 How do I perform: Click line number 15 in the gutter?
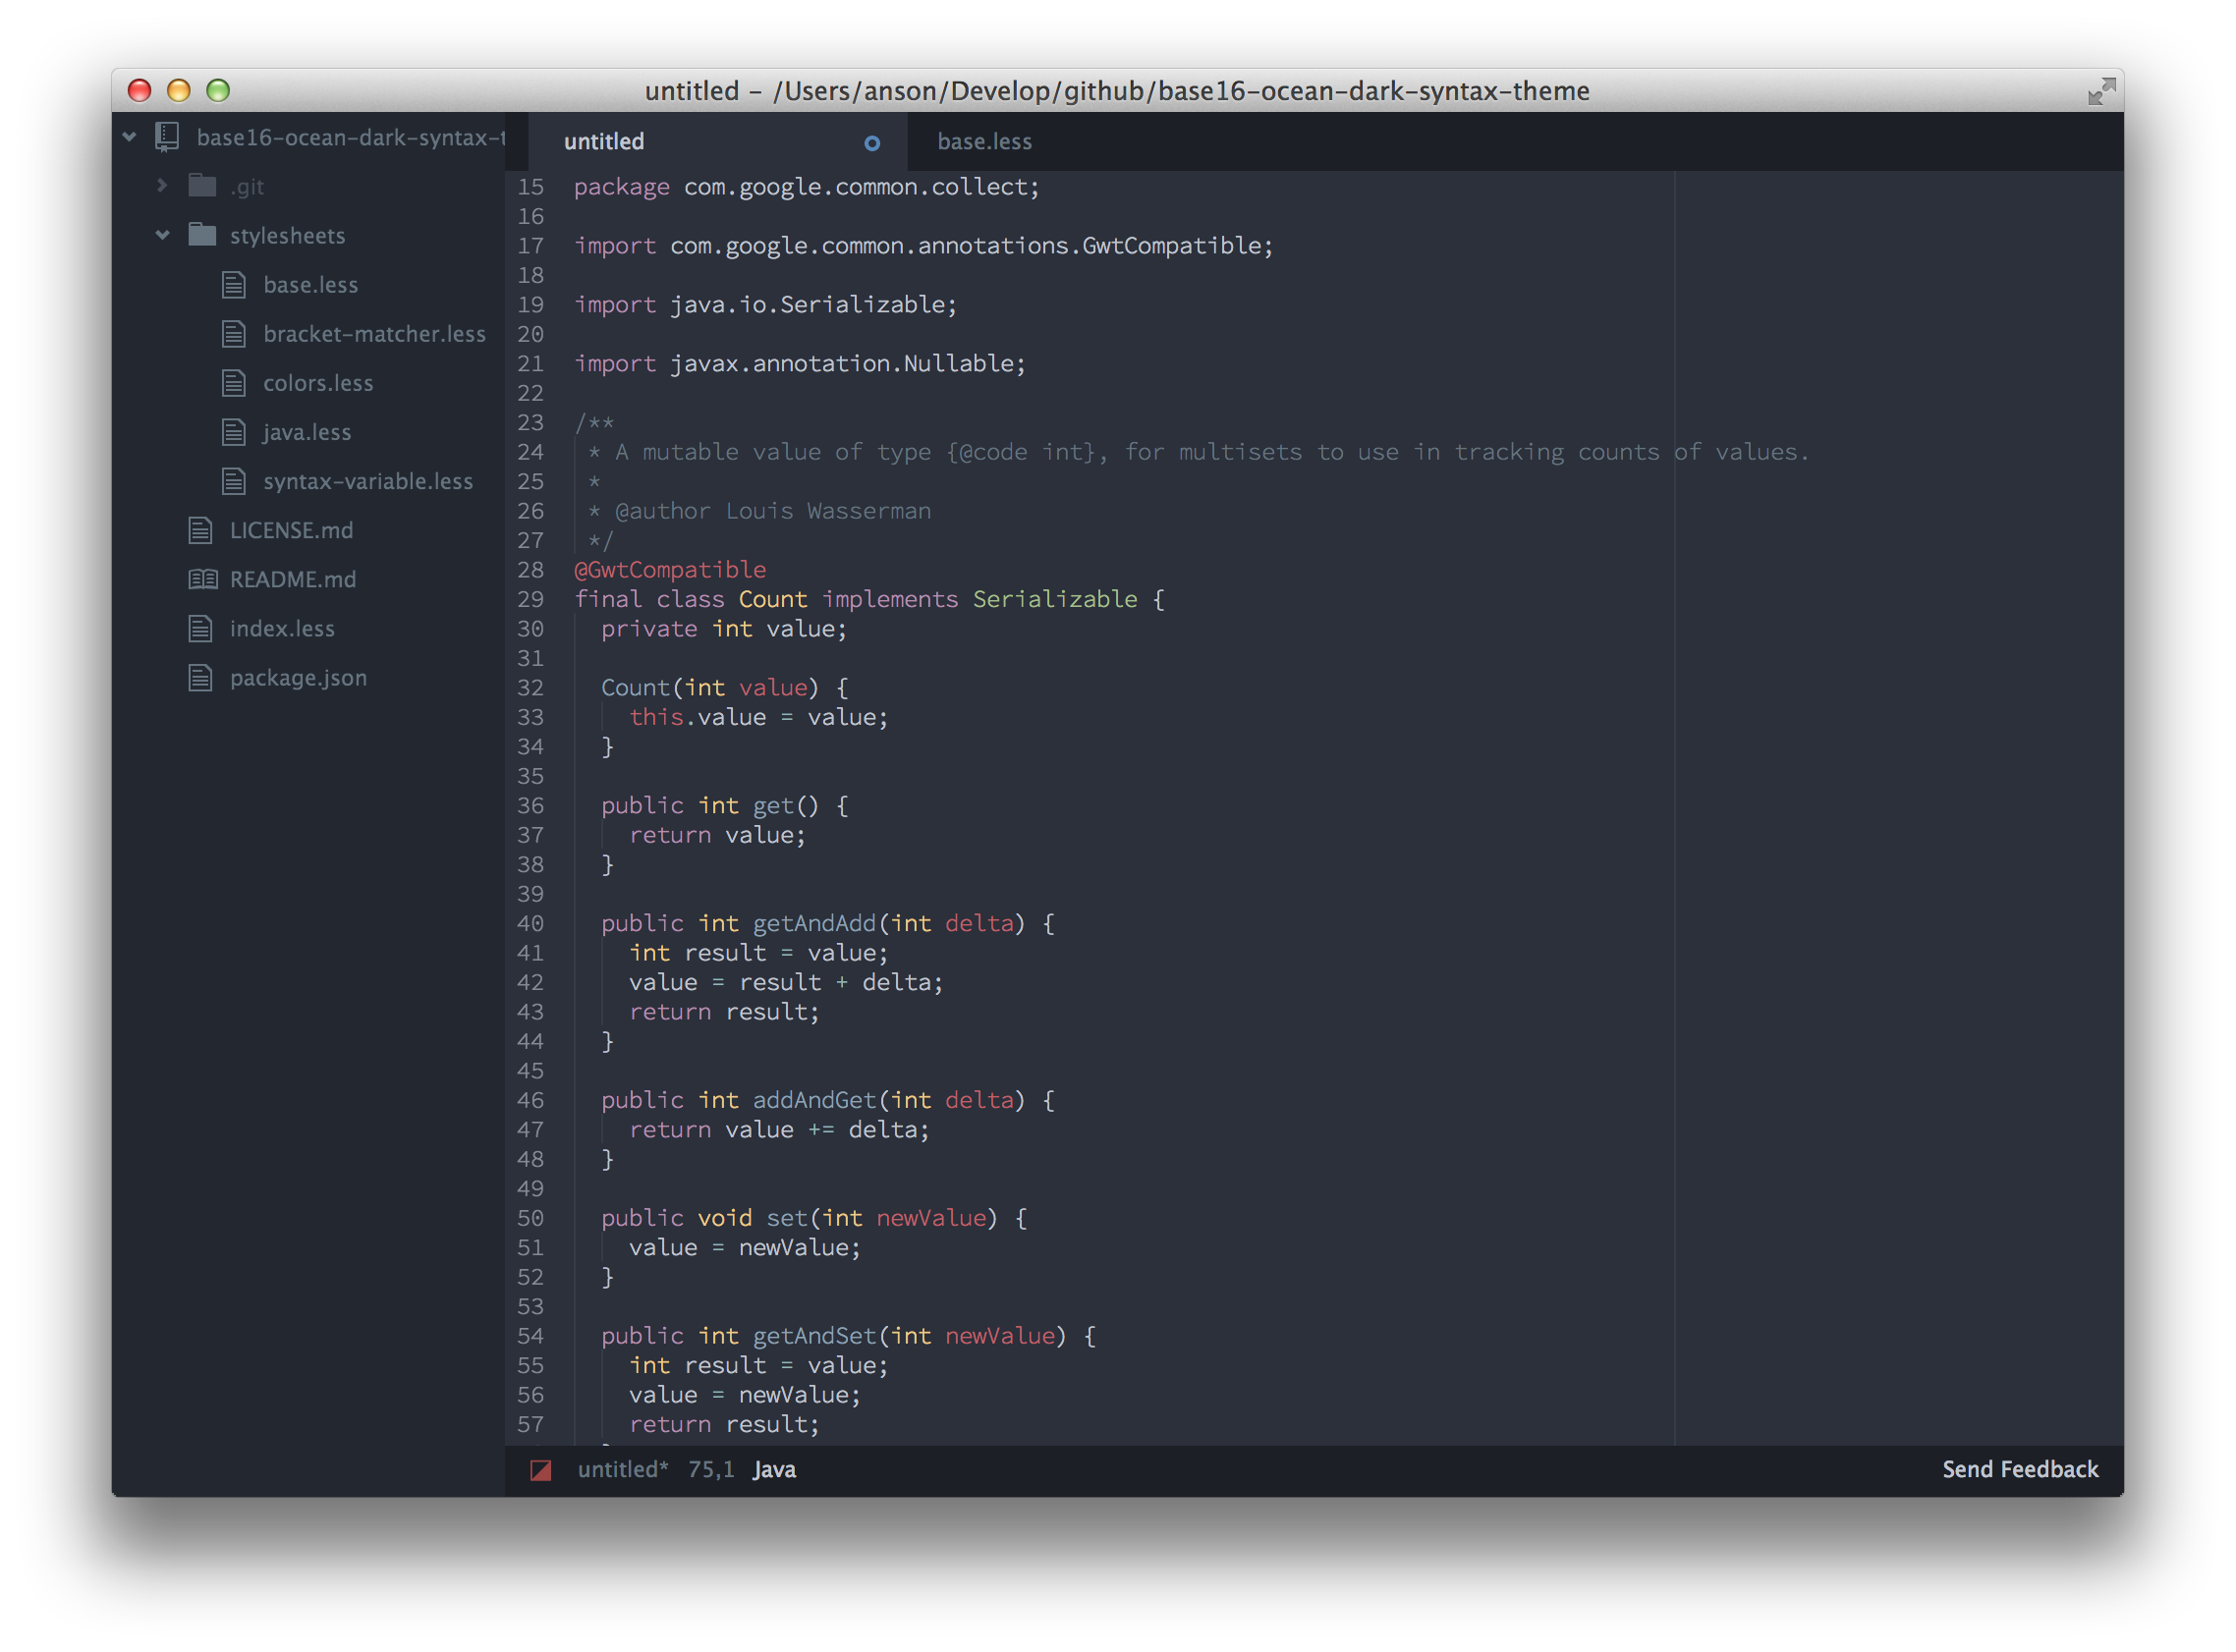[x=530, y=187]
